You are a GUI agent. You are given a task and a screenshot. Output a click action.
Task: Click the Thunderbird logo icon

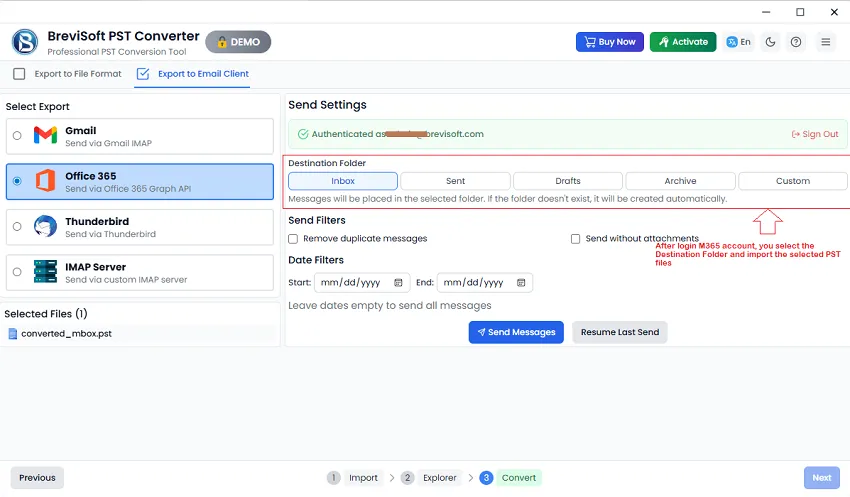[45, 226]
